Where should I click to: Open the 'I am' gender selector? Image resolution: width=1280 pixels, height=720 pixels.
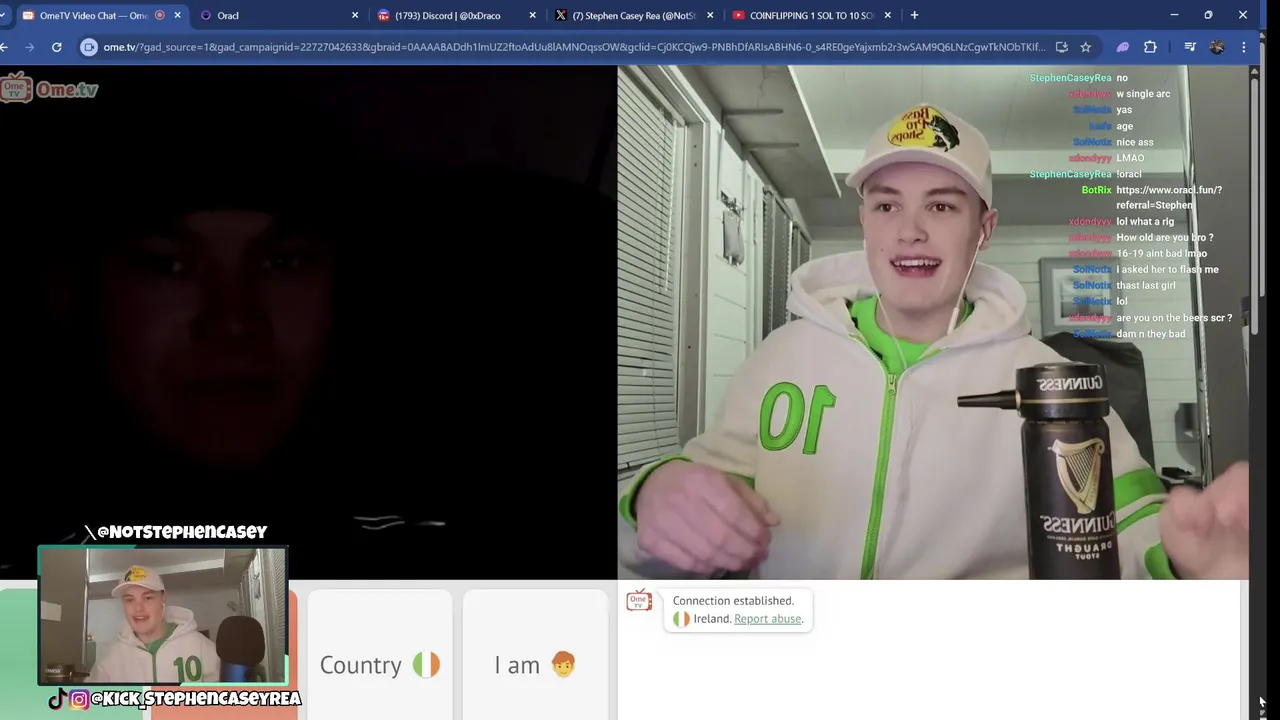coord(535,654)
